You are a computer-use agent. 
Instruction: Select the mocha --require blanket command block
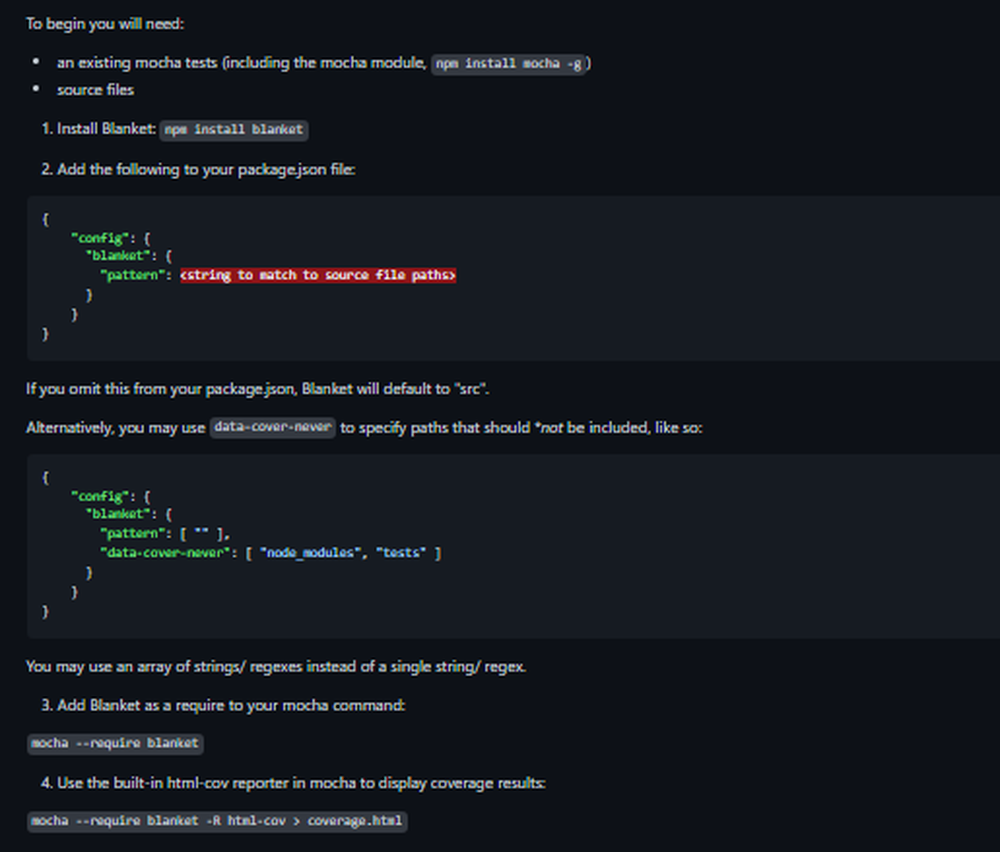tap(115, 744)
